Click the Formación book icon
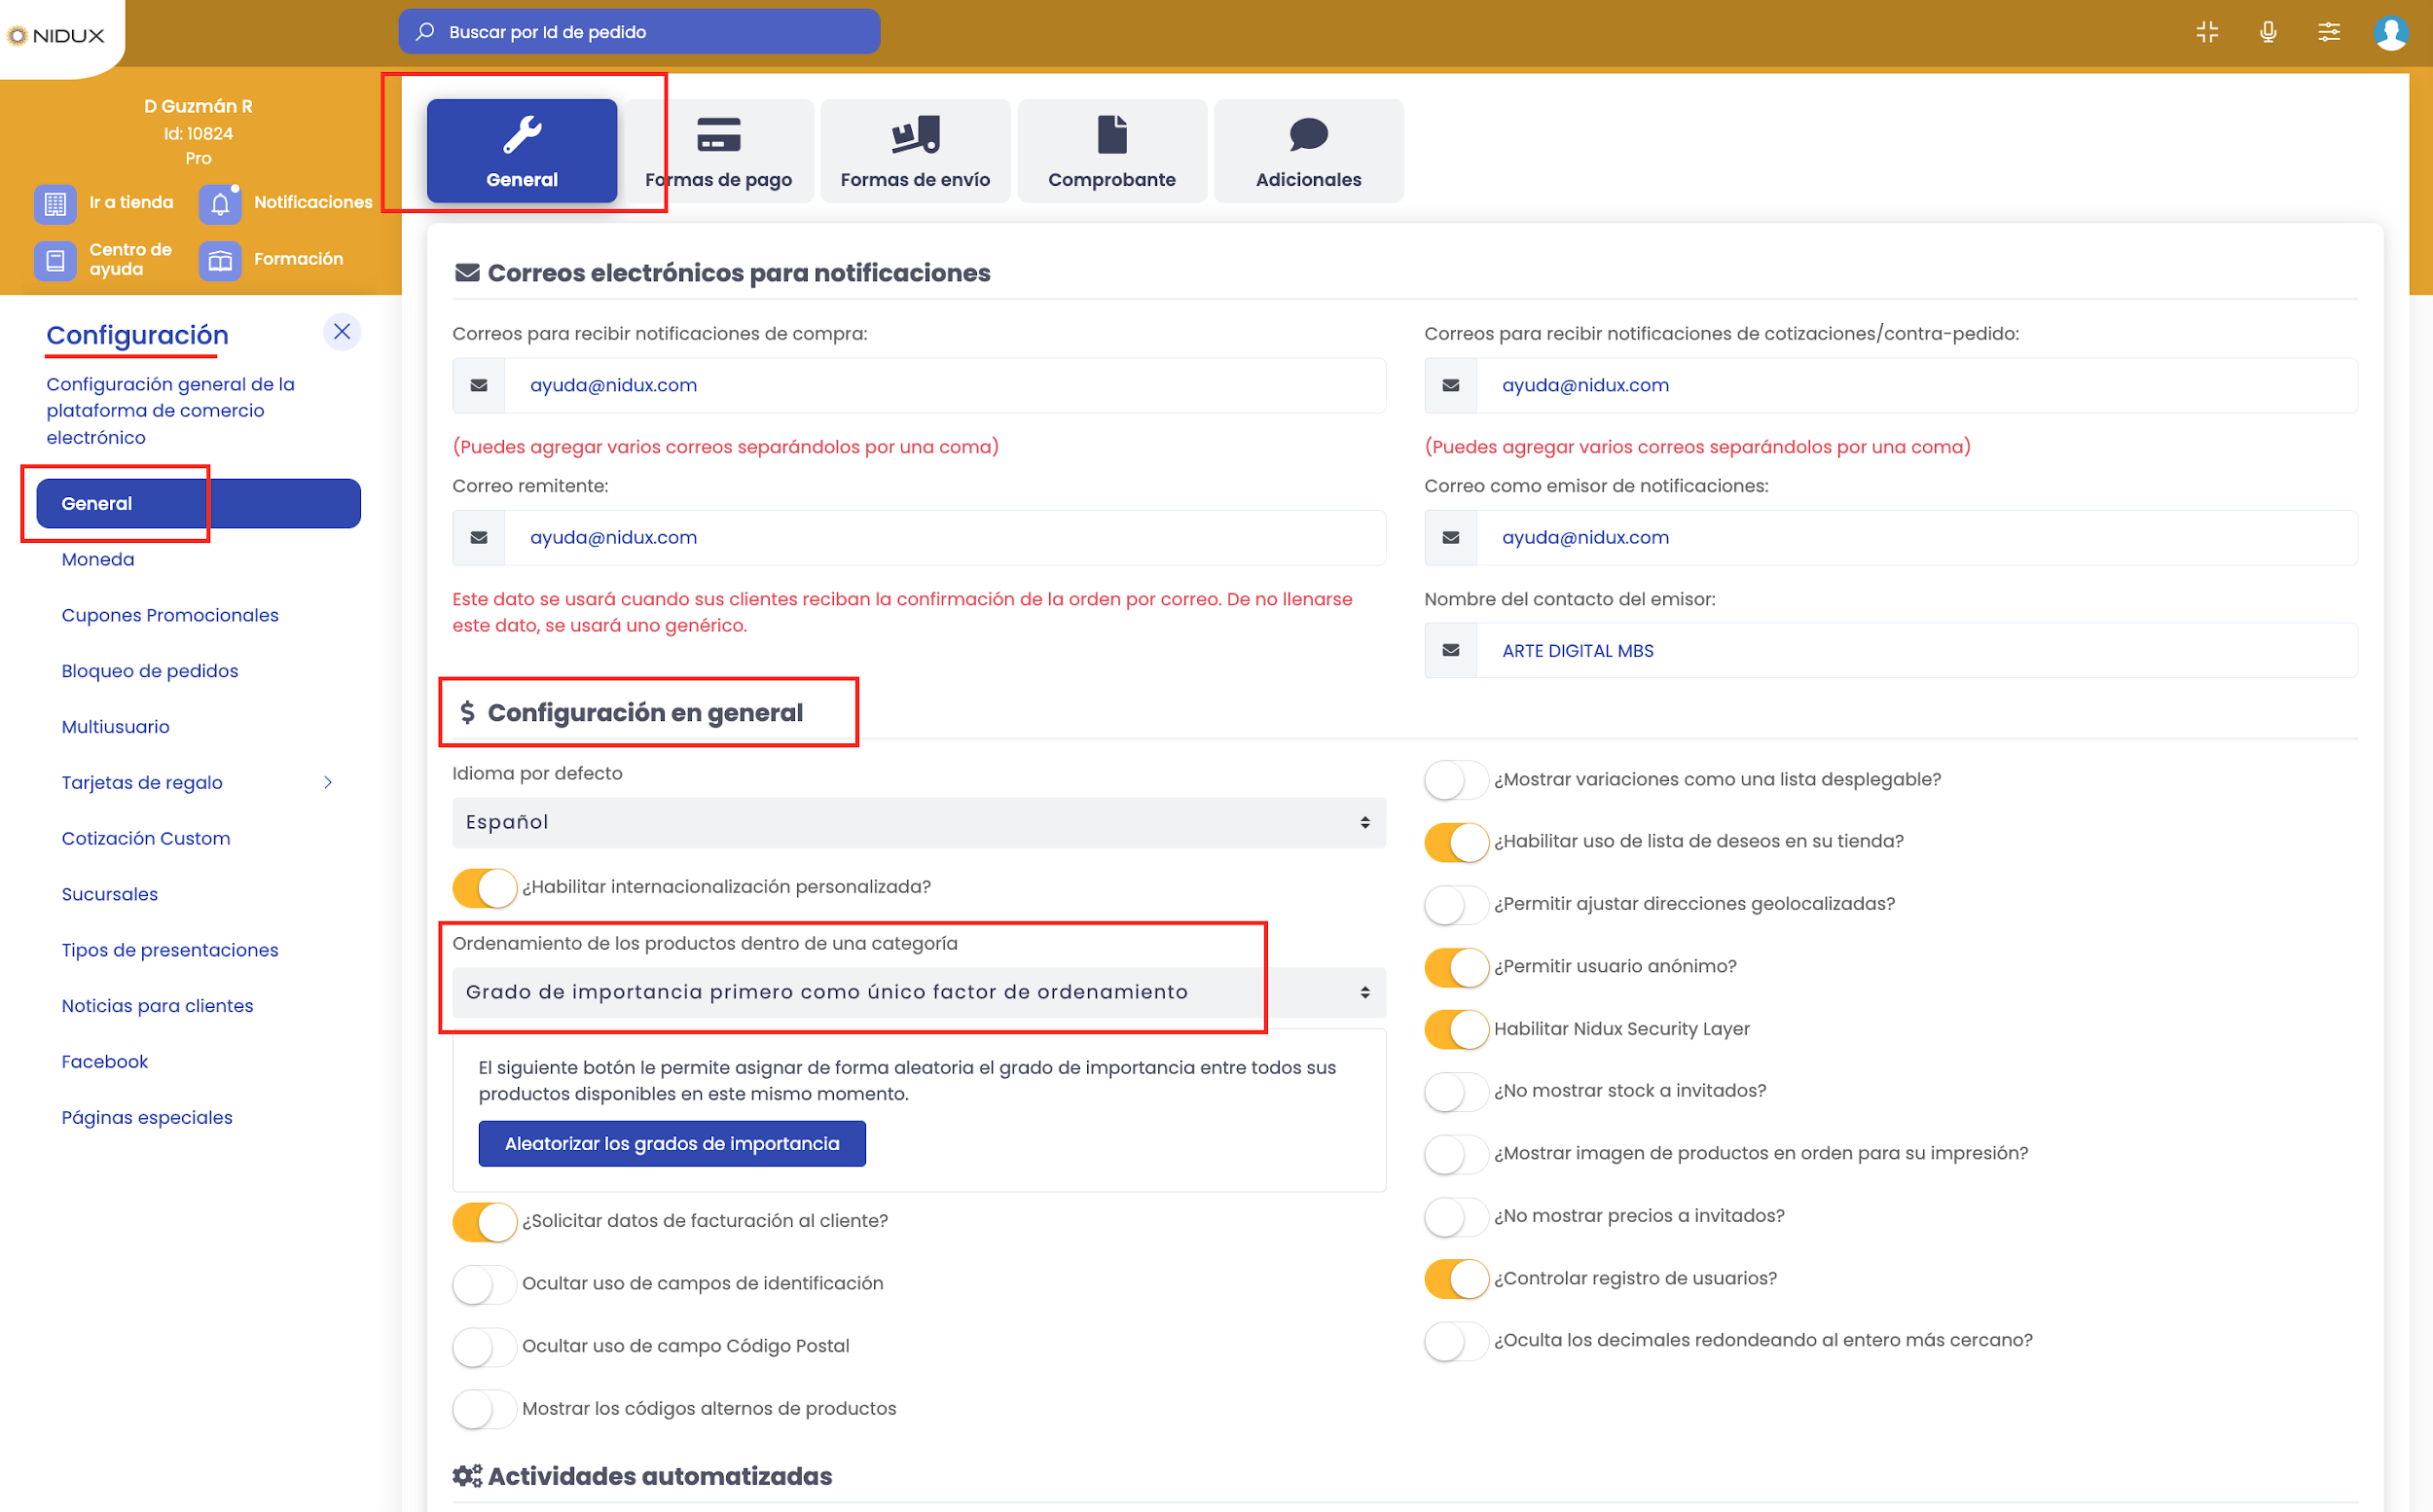Image resolution: width=2433 pixels, height=1512 pixels. coord(220,260)
